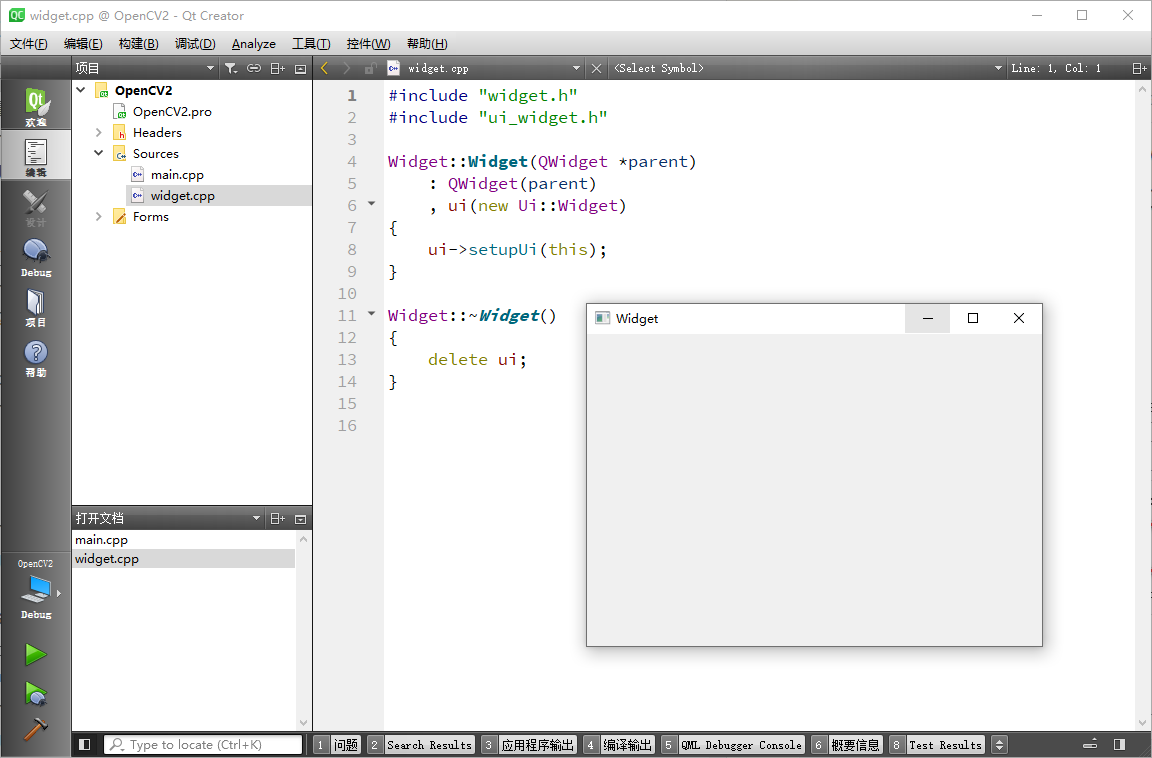Screen dimensions: 1152x758
Task: Open Projects mode in sidebar
Action: pos(35,307)
